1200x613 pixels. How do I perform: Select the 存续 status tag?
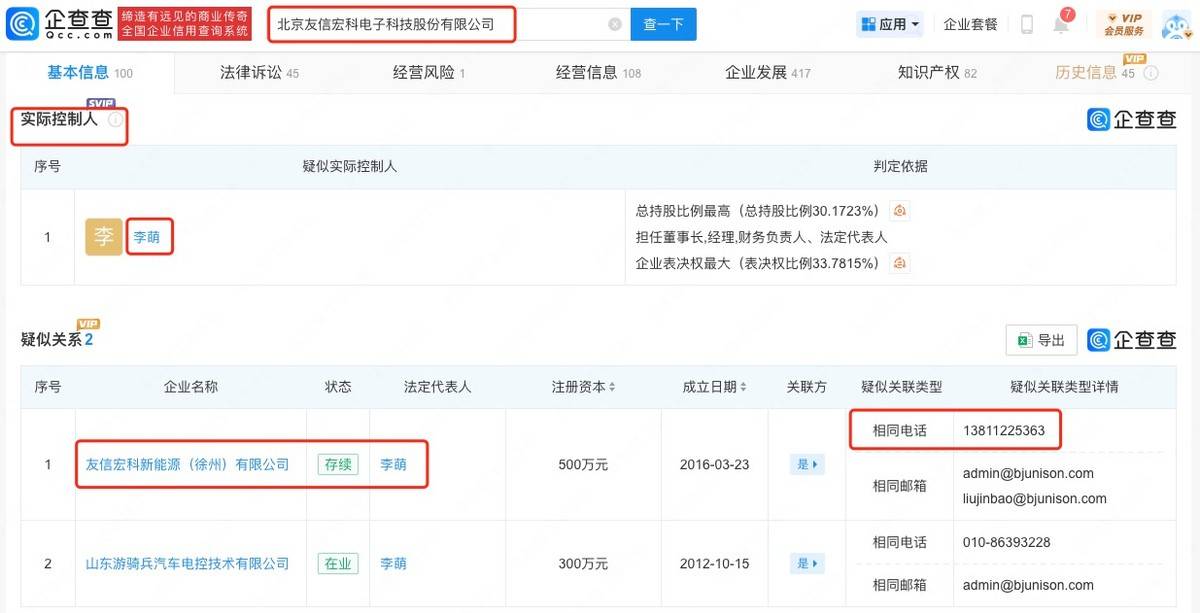pos(338,465)
